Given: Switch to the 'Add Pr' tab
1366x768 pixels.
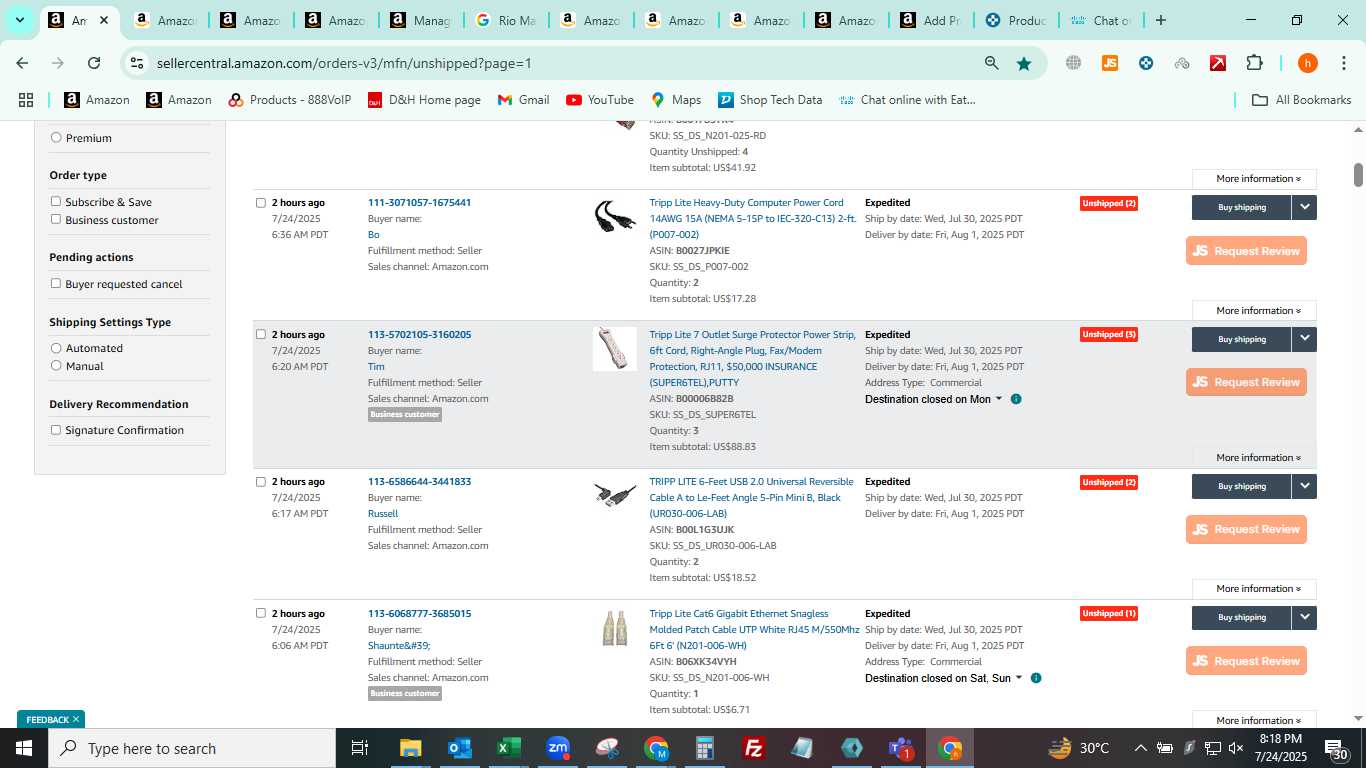Looking at the screenshot, I should 931,20.
